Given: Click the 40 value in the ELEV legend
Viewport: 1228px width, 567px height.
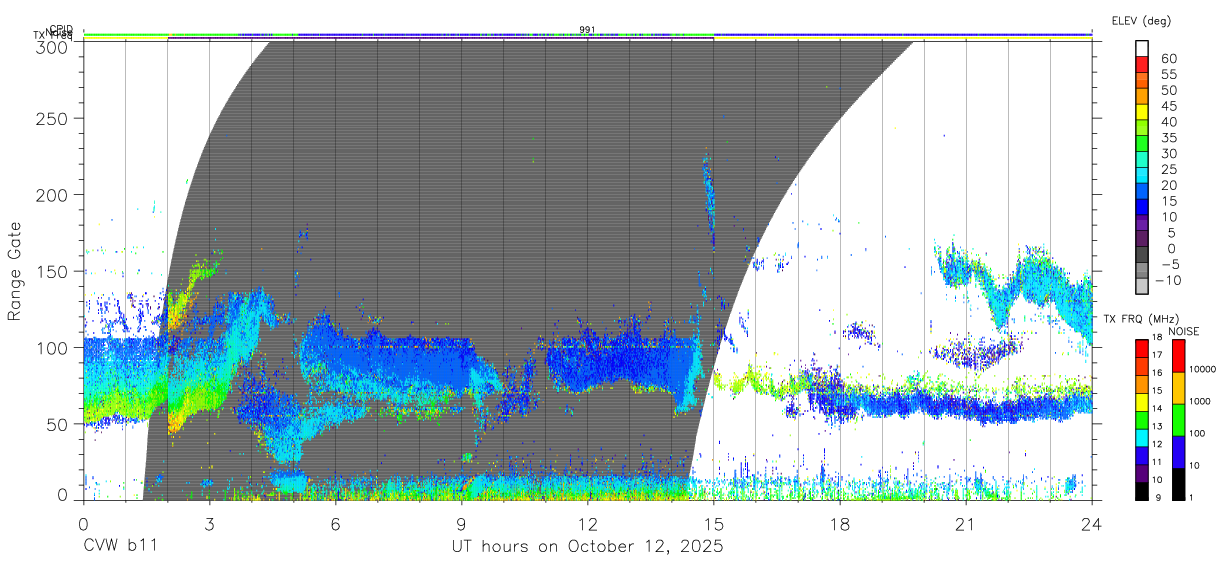Looking at the screenshot, I should point(1170,122).
